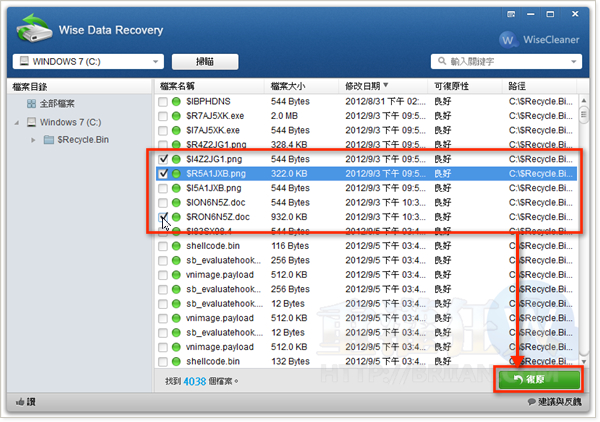600x422 pixels.
Task: Expand the $Recycle.Bin tree node
Action: tap(33, 140)
